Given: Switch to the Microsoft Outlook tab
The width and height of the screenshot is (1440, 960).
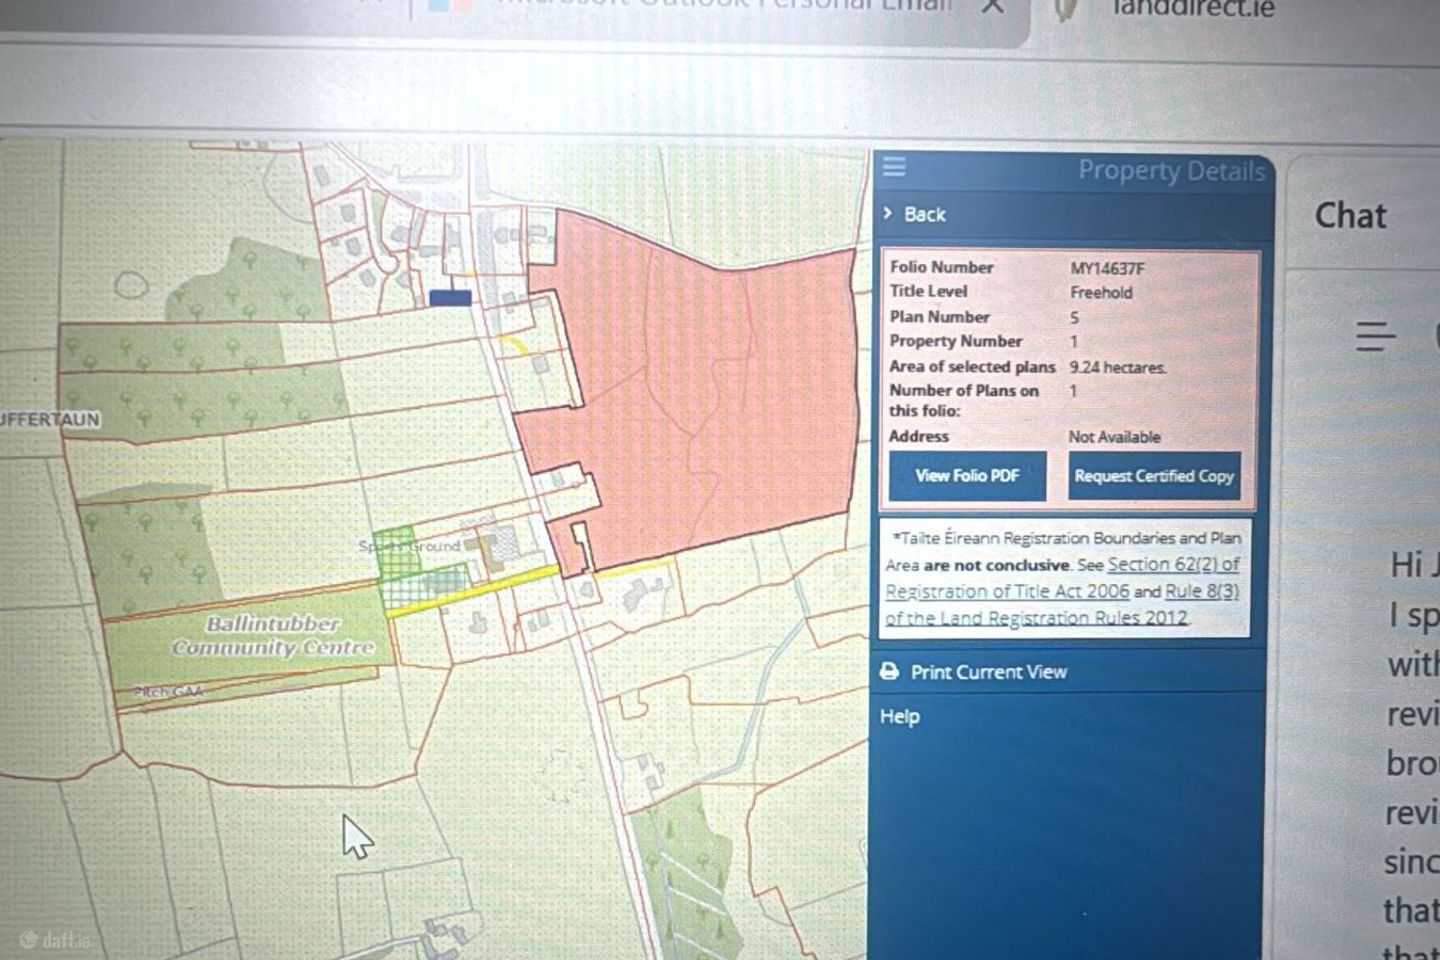Looking at the screenshot, I should click(720, 6).
